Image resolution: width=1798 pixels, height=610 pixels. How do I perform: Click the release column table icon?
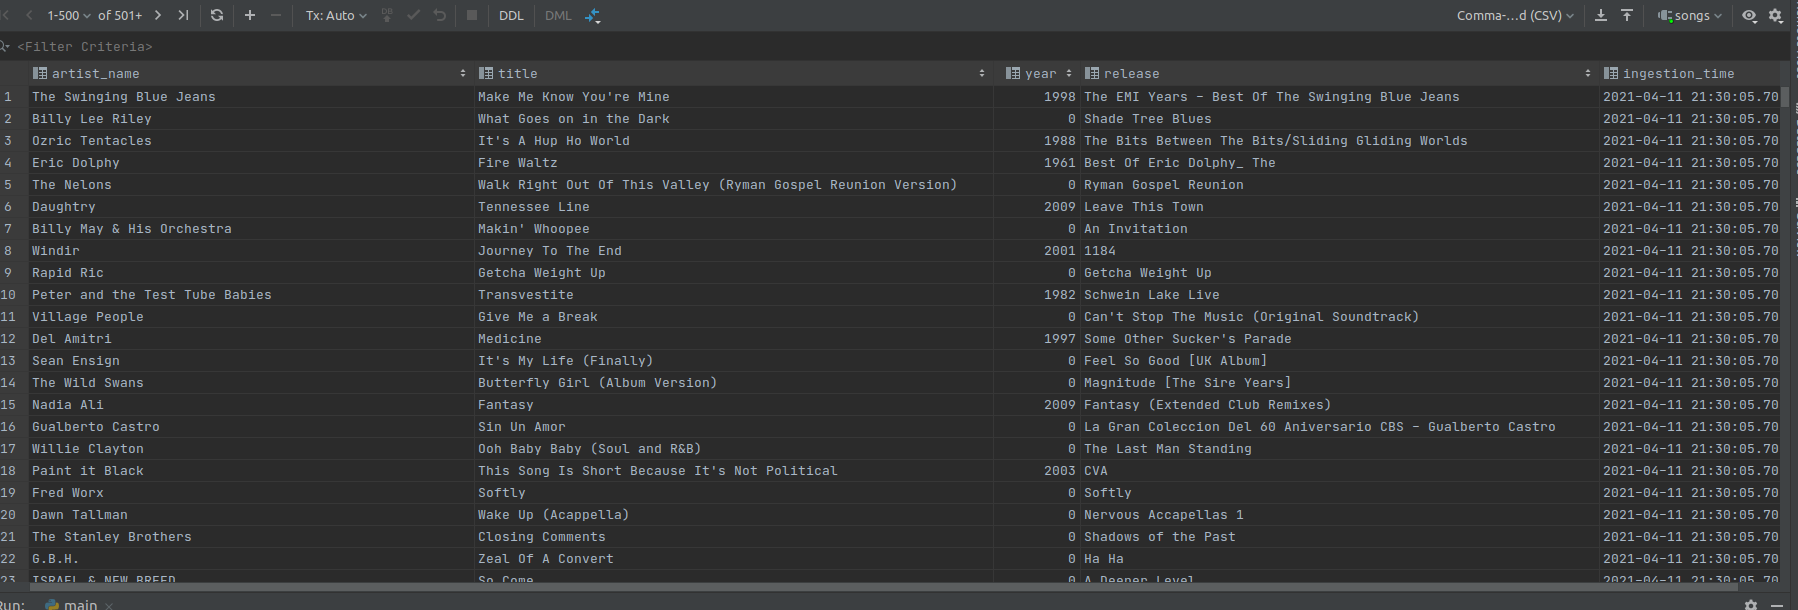coord(1092,73)
